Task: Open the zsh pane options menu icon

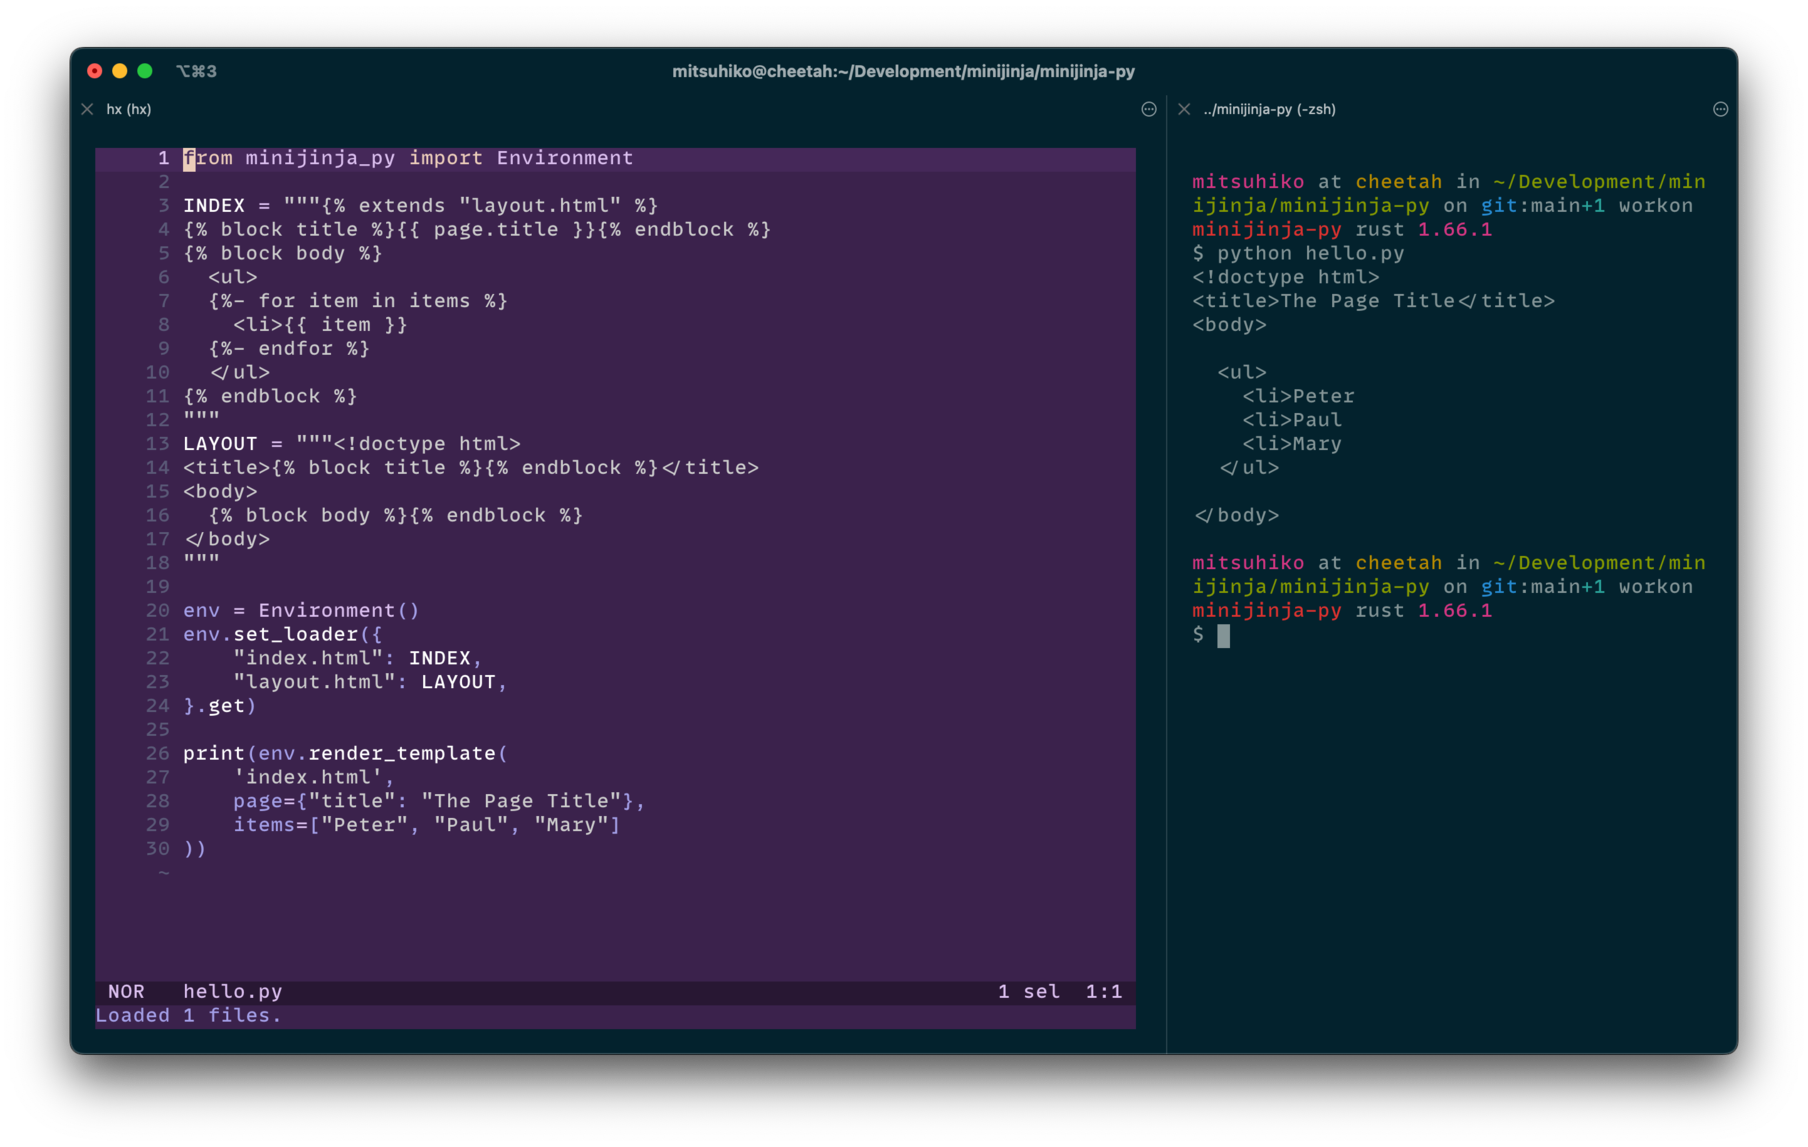Action: (x=1720, y=109)
